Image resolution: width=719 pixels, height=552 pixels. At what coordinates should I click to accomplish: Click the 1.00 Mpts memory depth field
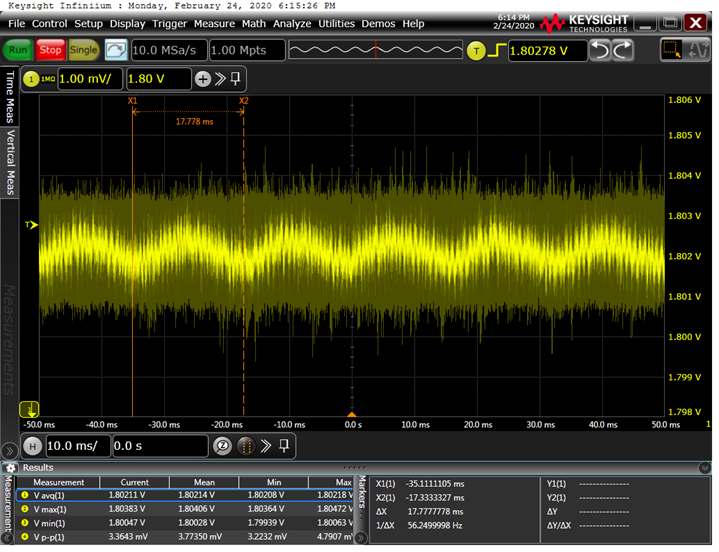pos(247,50)
